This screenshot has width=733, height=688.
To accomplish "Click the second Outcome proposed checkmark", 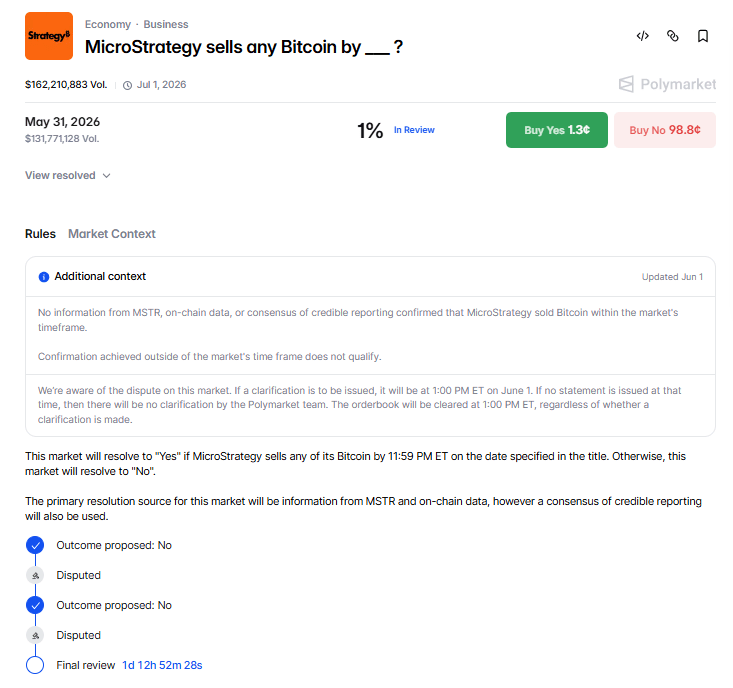I will 35,605.
